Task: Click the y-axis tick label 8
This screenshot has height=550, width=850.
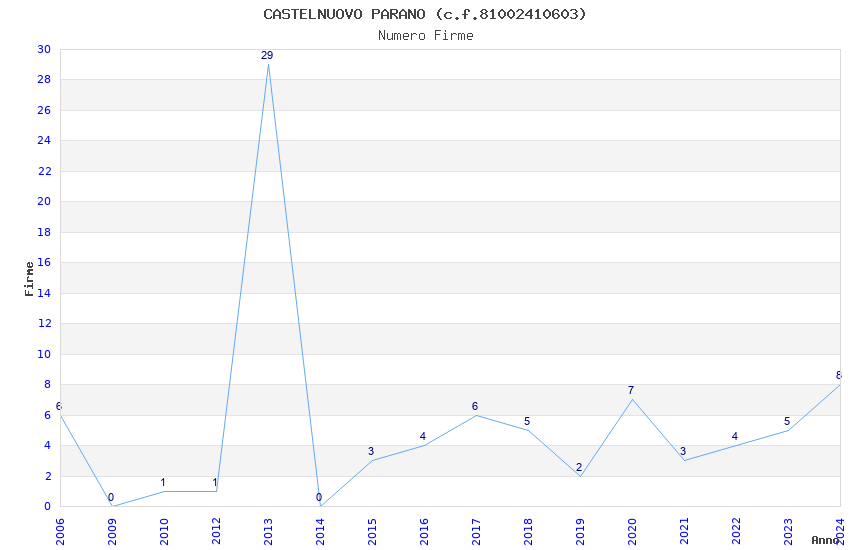Action: coord(48,385)
